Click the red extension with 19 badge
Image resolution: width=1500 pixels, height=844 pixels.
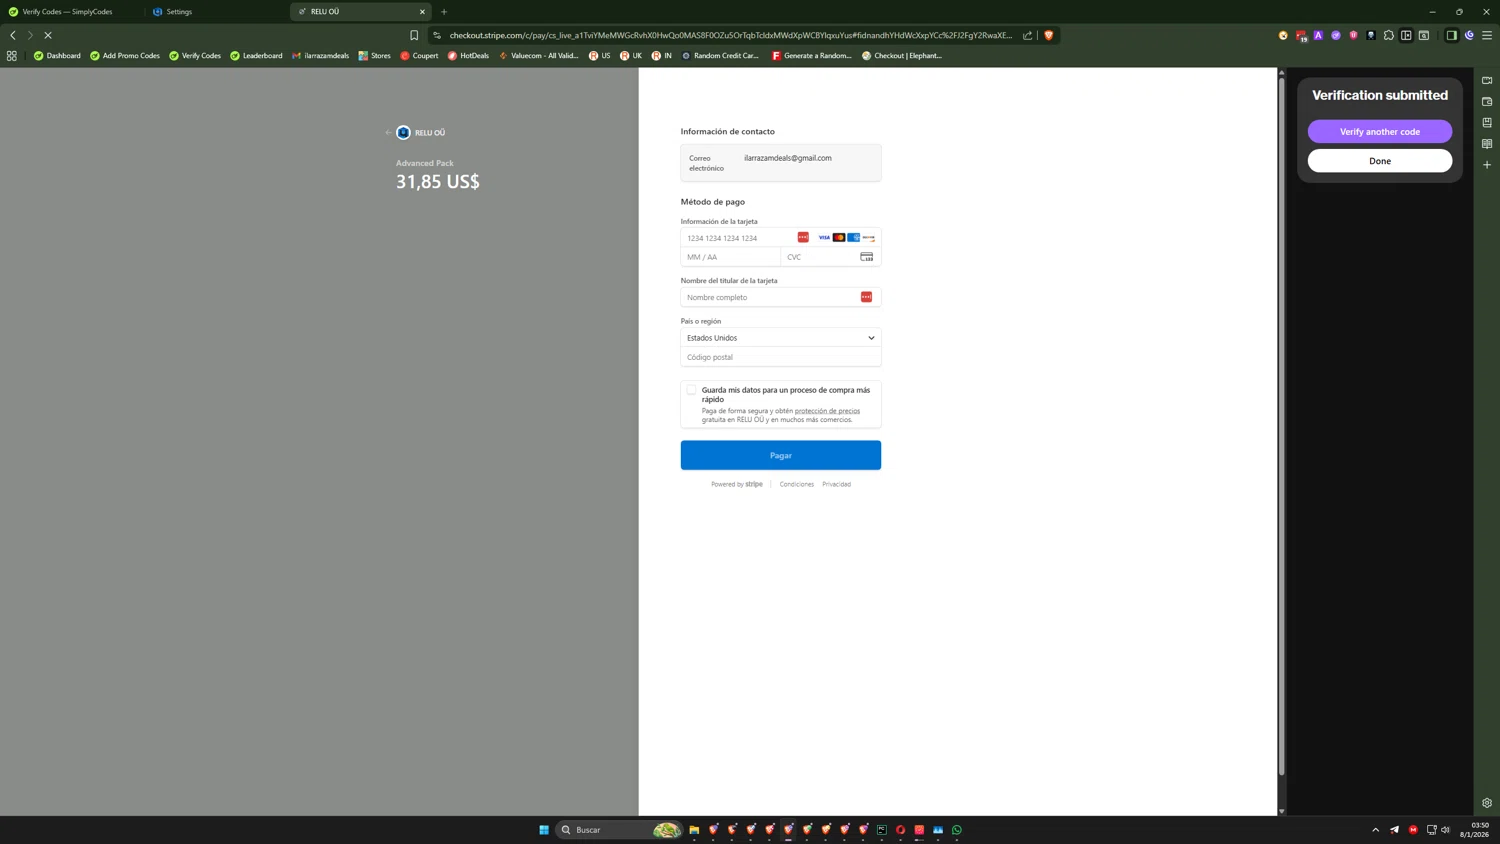click(x=1301, y=35)
